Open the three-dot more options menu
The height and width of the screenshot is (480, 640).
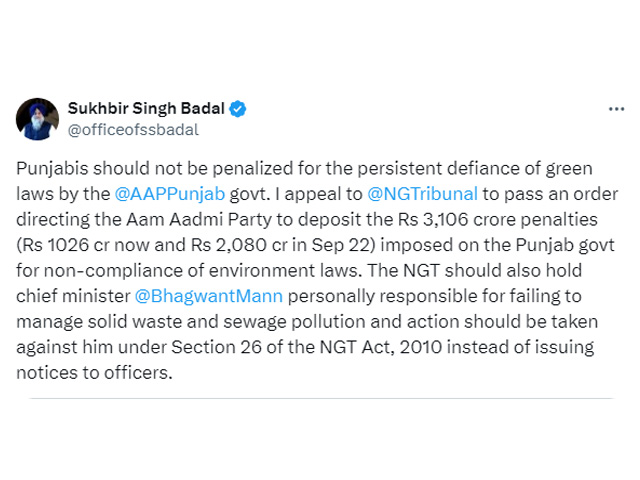[616, 109]
